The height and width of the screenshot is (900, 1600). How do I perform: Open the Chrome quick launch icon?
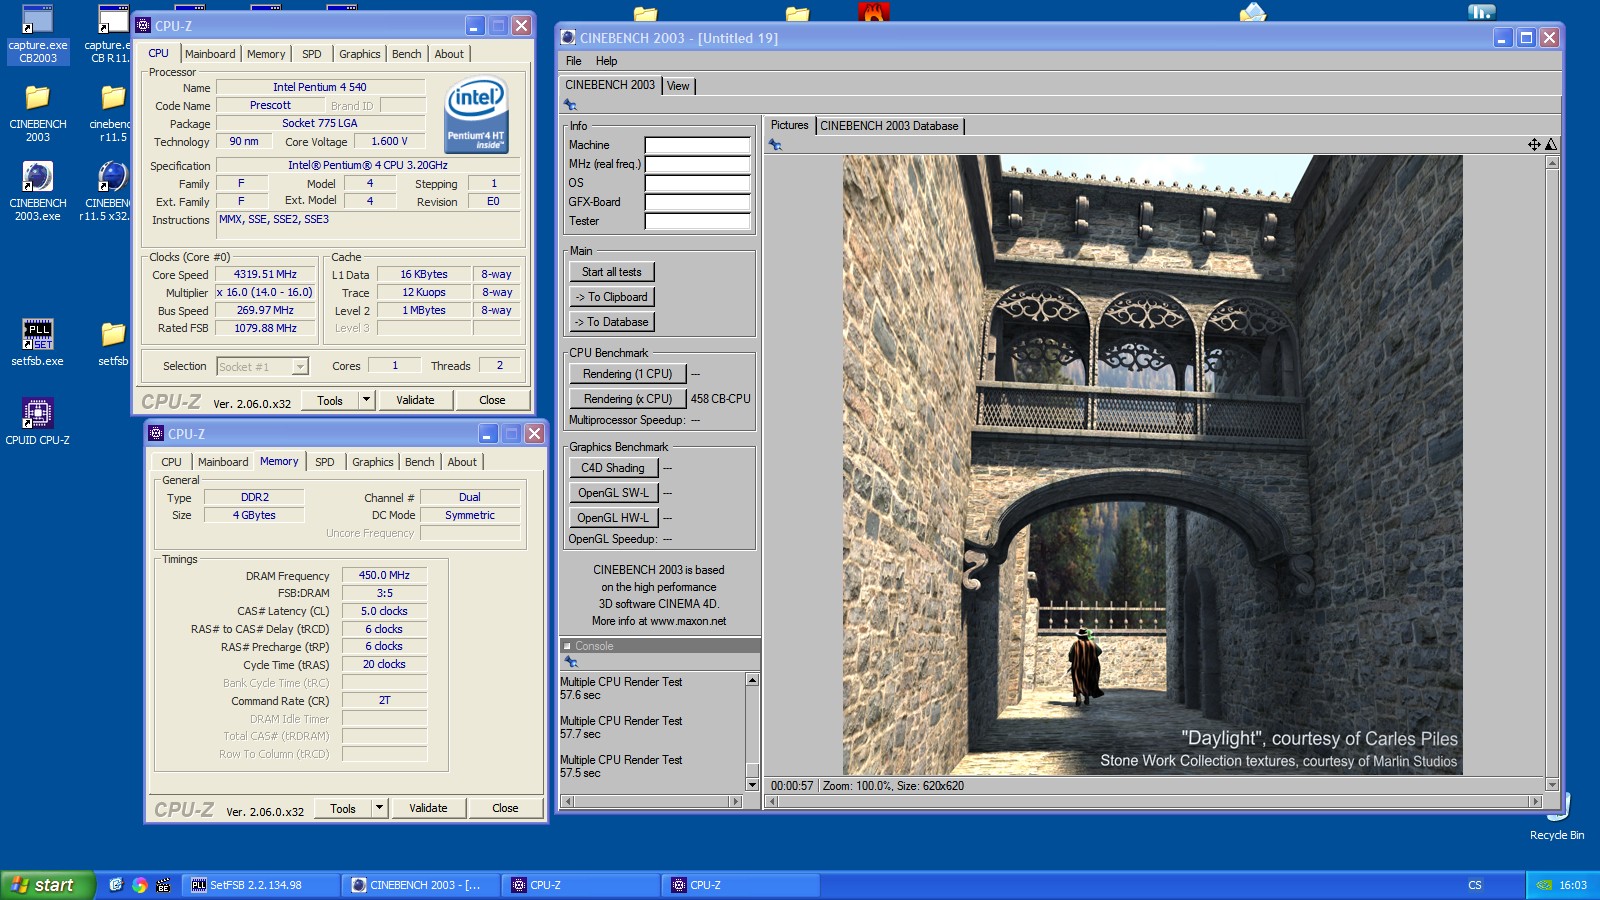pyautogui.click(x=139, y=885)
